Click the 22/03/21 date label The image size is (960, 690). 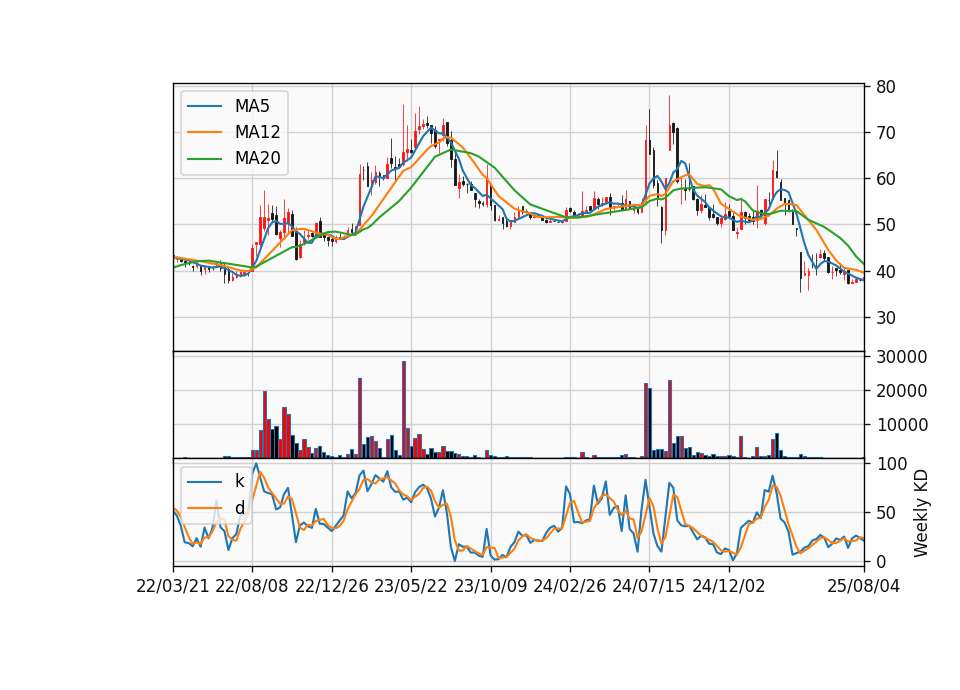coord(173,586)
